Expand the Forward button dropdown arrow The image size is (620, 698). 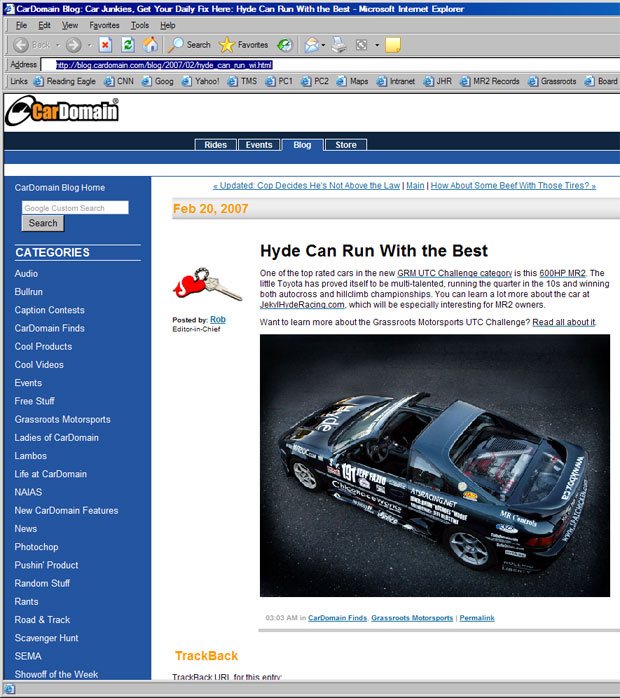[89, 45]
